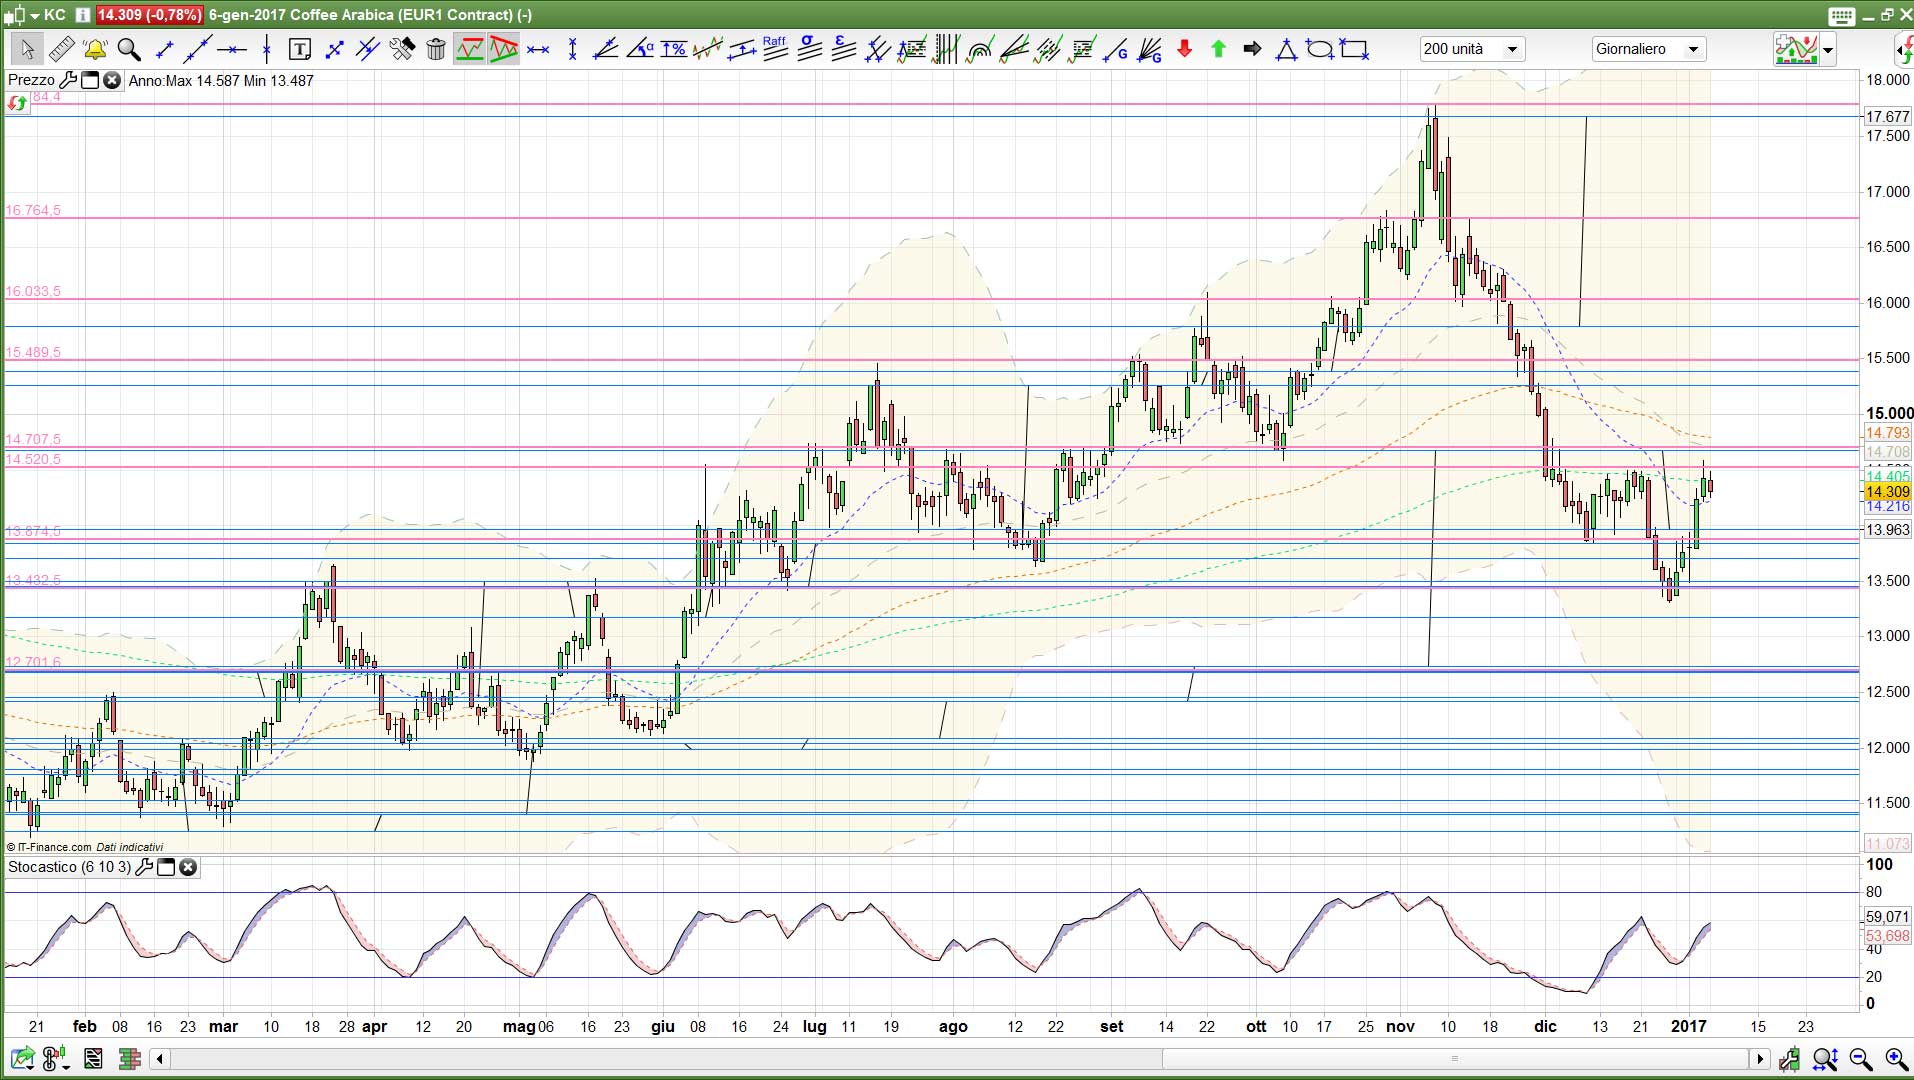Click the horizontal time scrollbar thumb
1914x1080 pixels.
(1454, 1058)
